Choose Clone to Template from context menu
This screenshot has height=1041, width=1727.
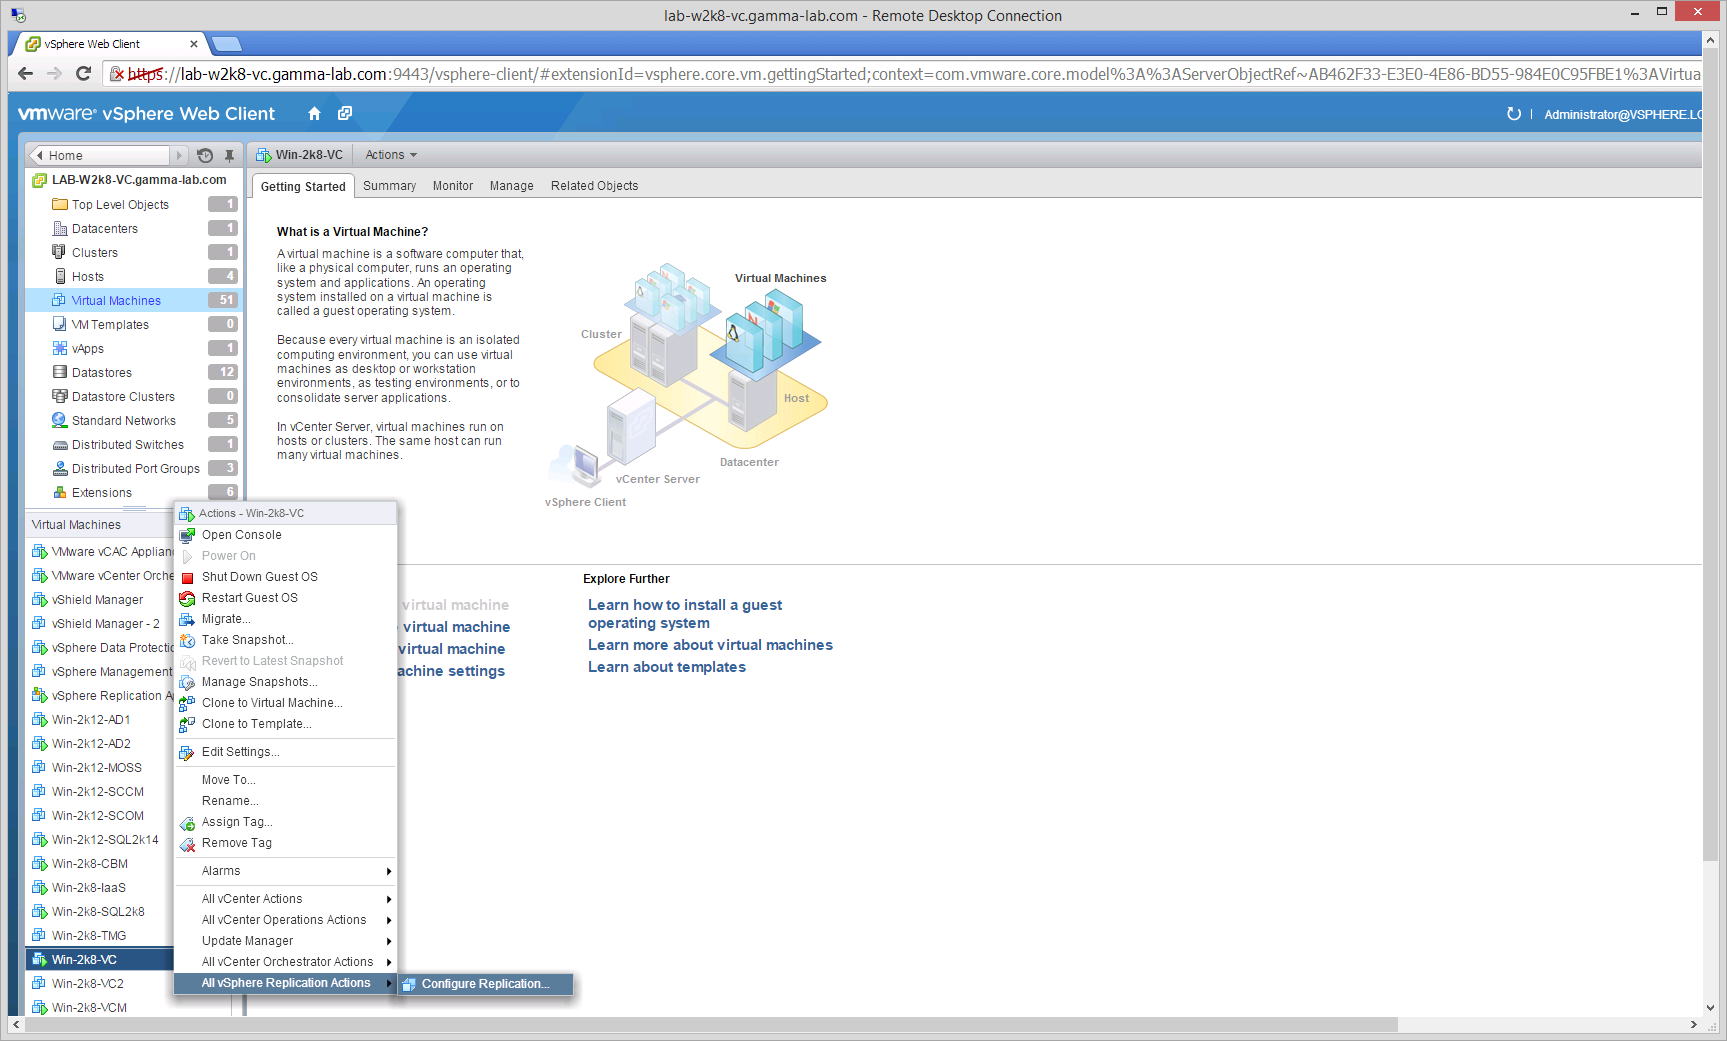[x=256, y=724]
